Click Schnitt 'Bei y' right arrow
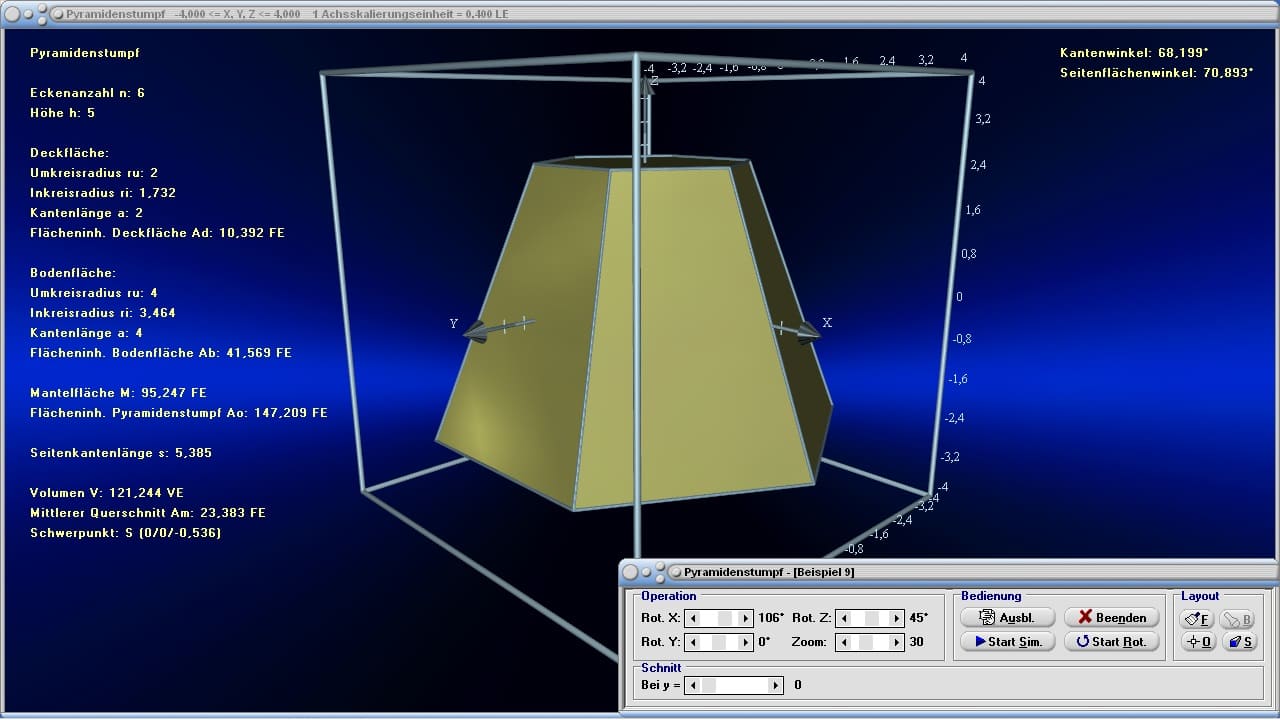 tap(776, 685)
